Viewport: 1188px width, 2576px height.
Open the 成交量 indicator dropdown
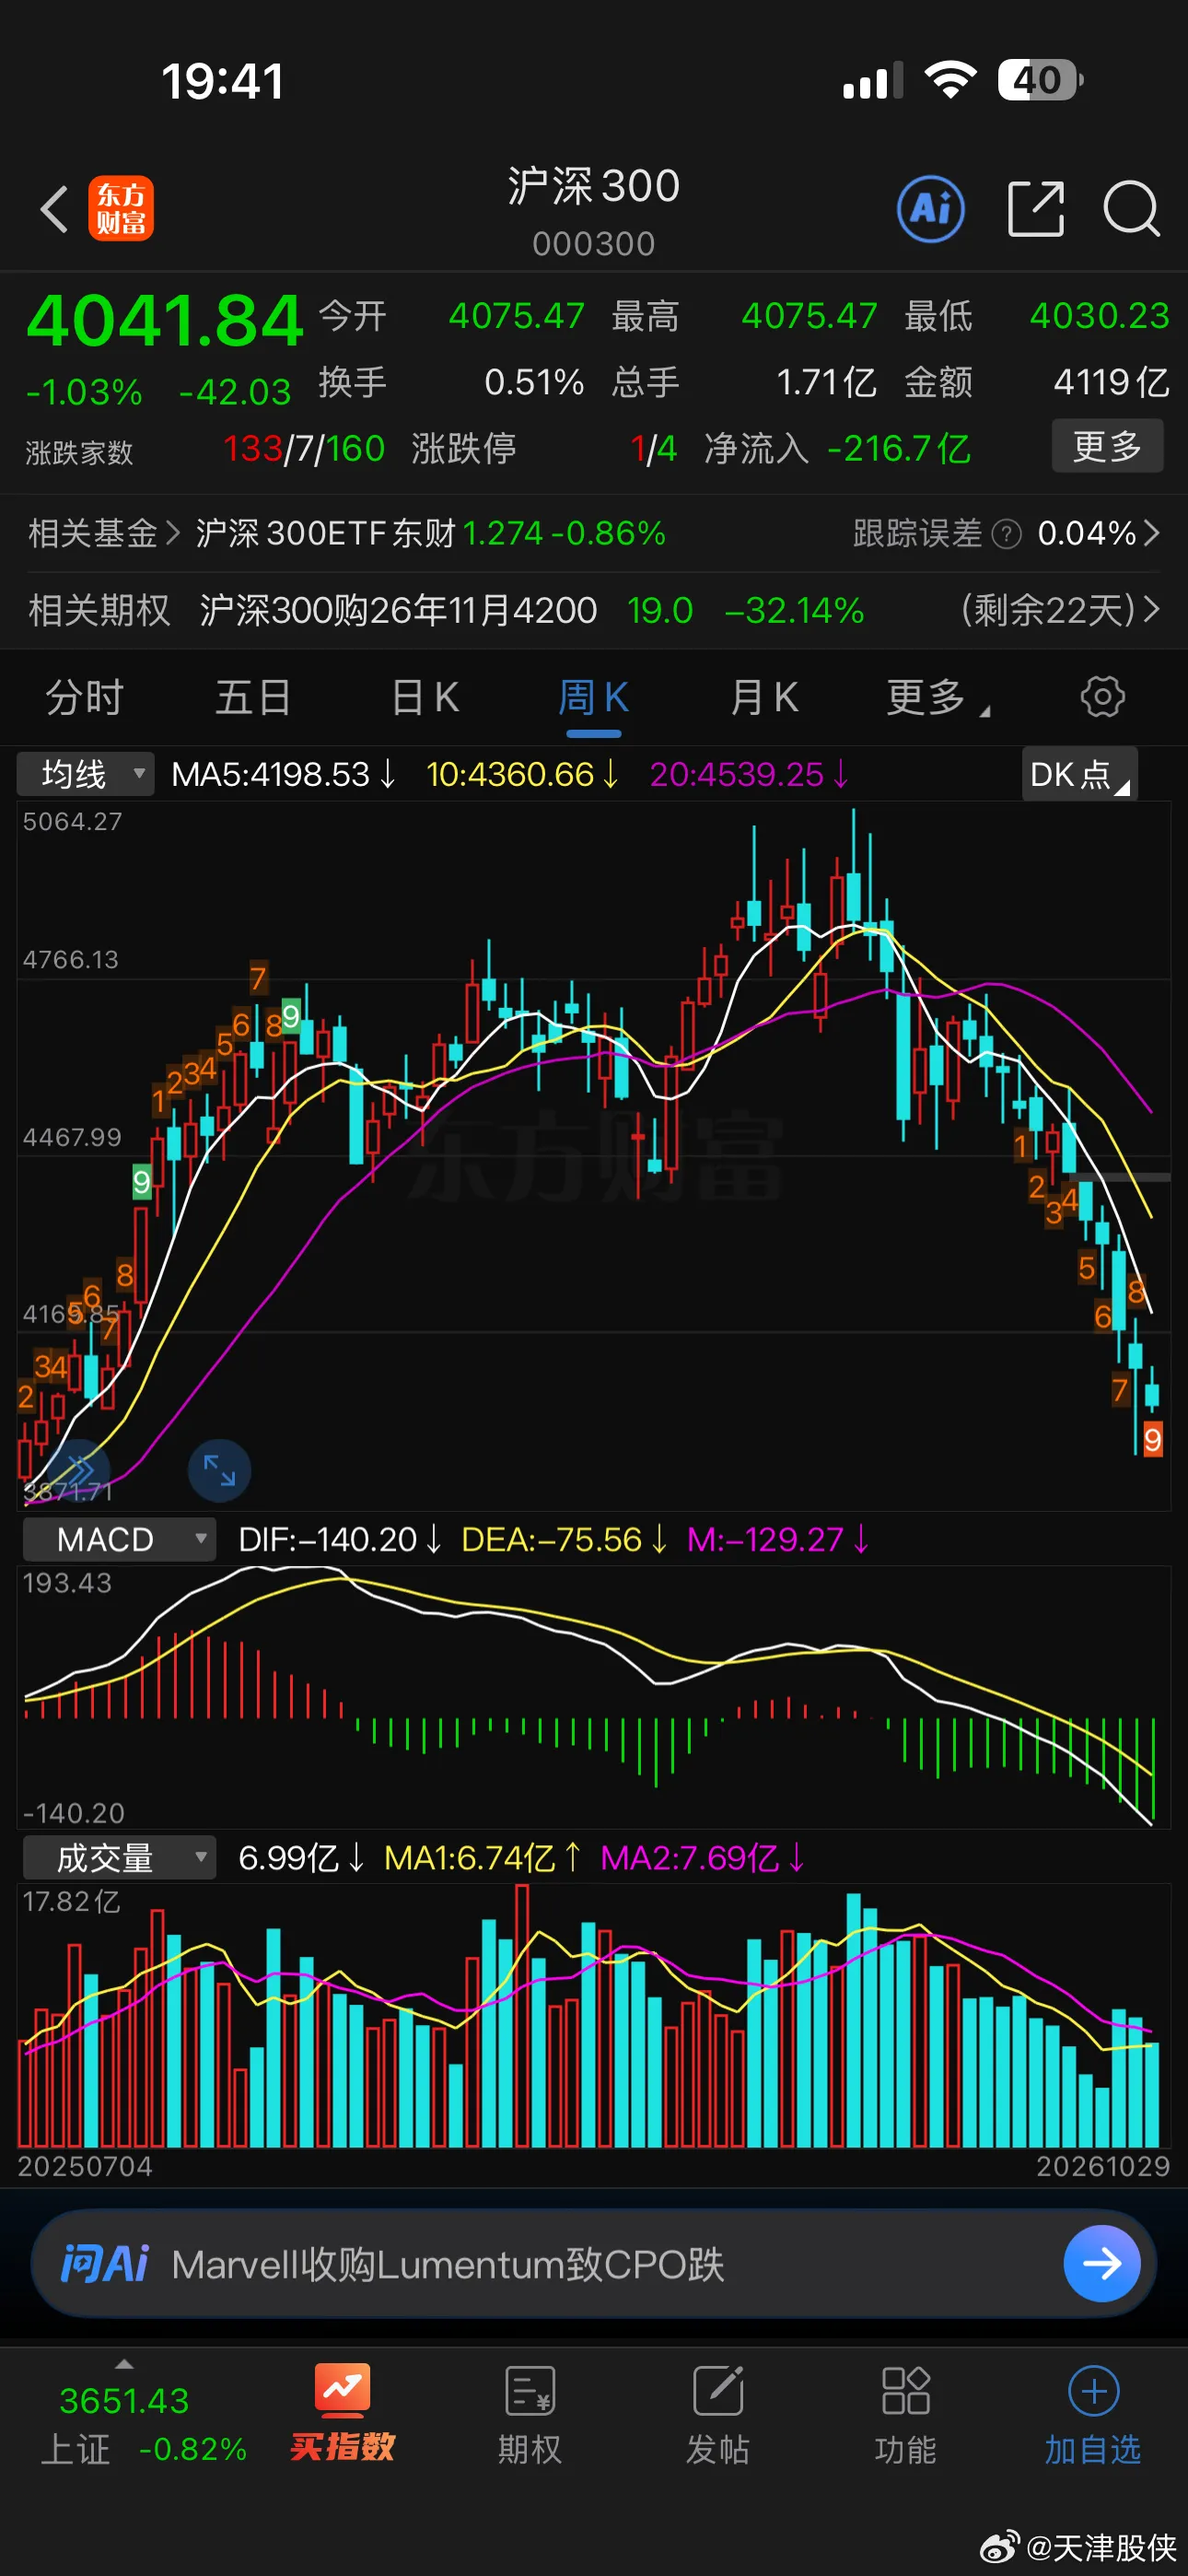120,1858
